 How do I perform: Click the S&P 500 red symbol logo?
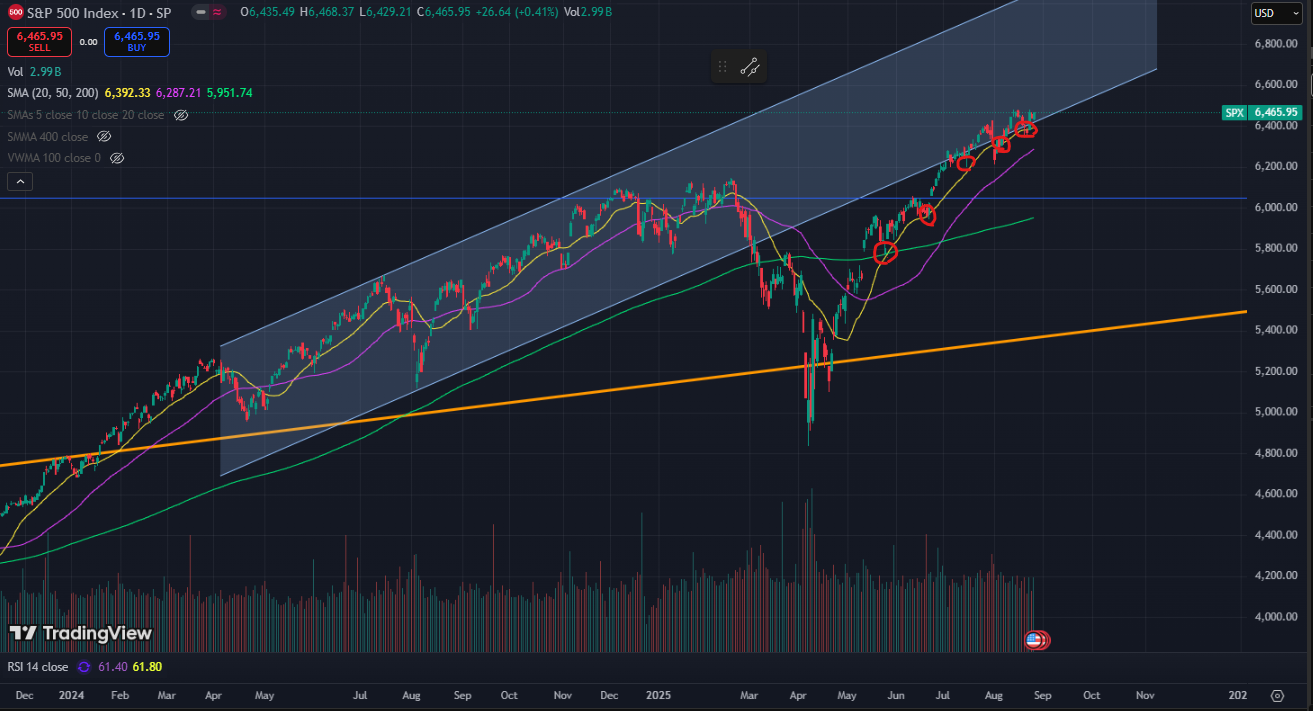coord(14,12)
